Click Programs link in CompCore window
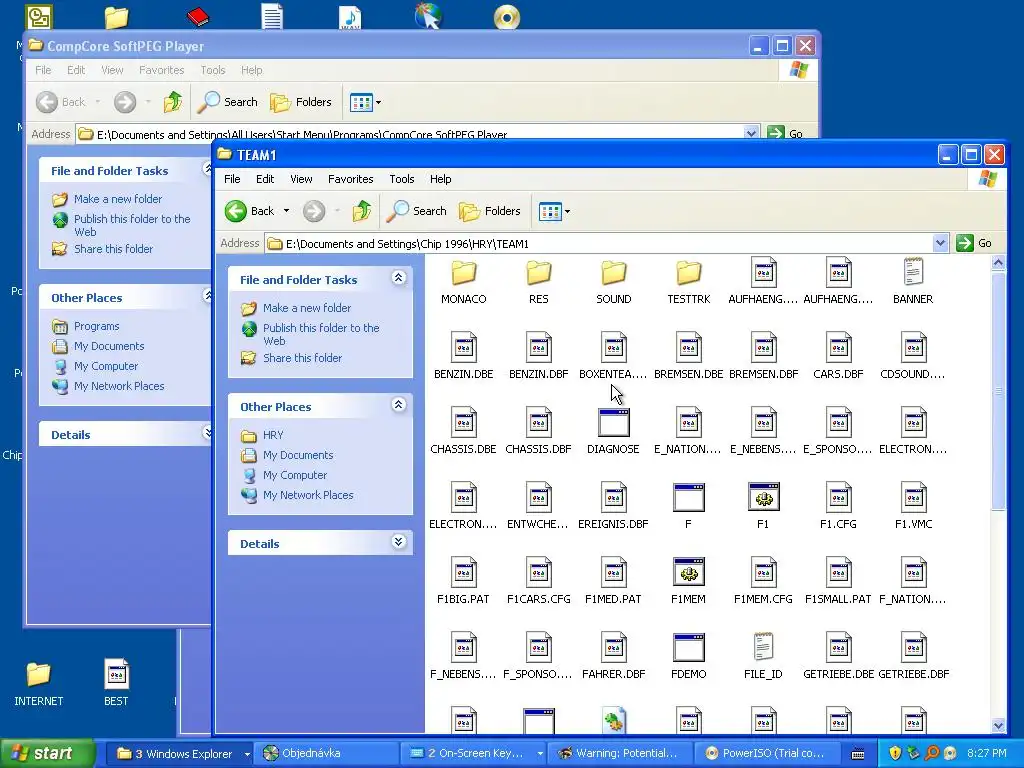Viewport: 1024px width, 768px height. tap(97, 326)
